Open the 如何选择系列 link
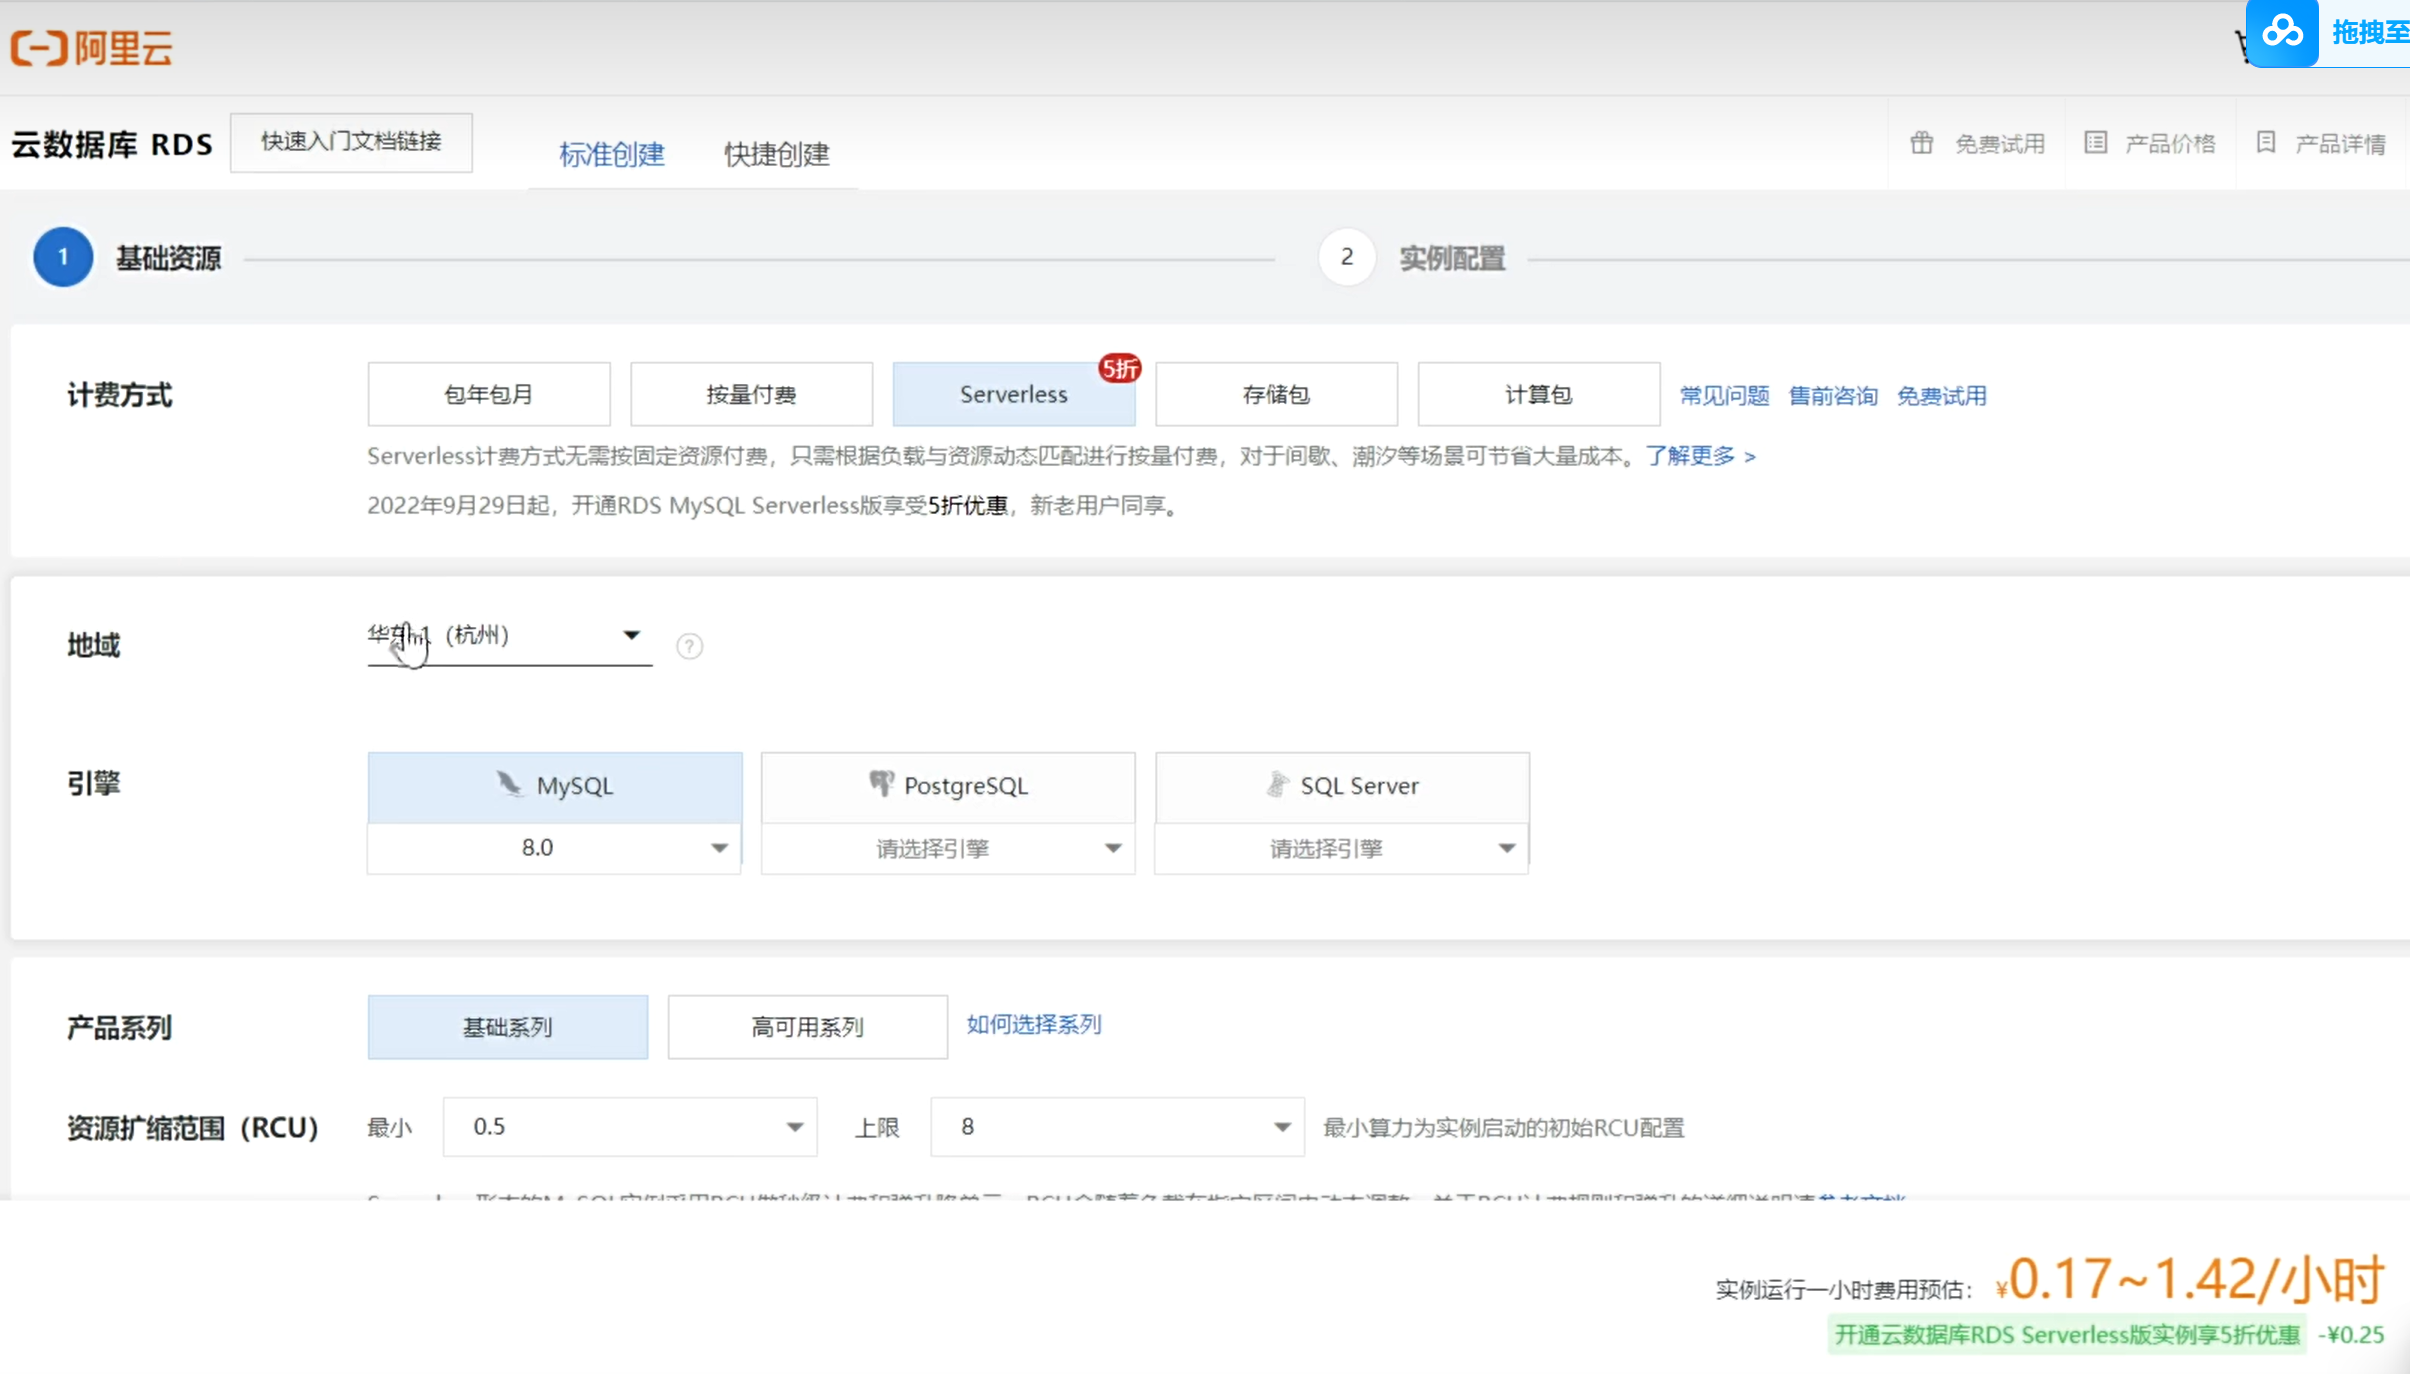Screen dimensions: 2410x1374 click(1033, 1024)
